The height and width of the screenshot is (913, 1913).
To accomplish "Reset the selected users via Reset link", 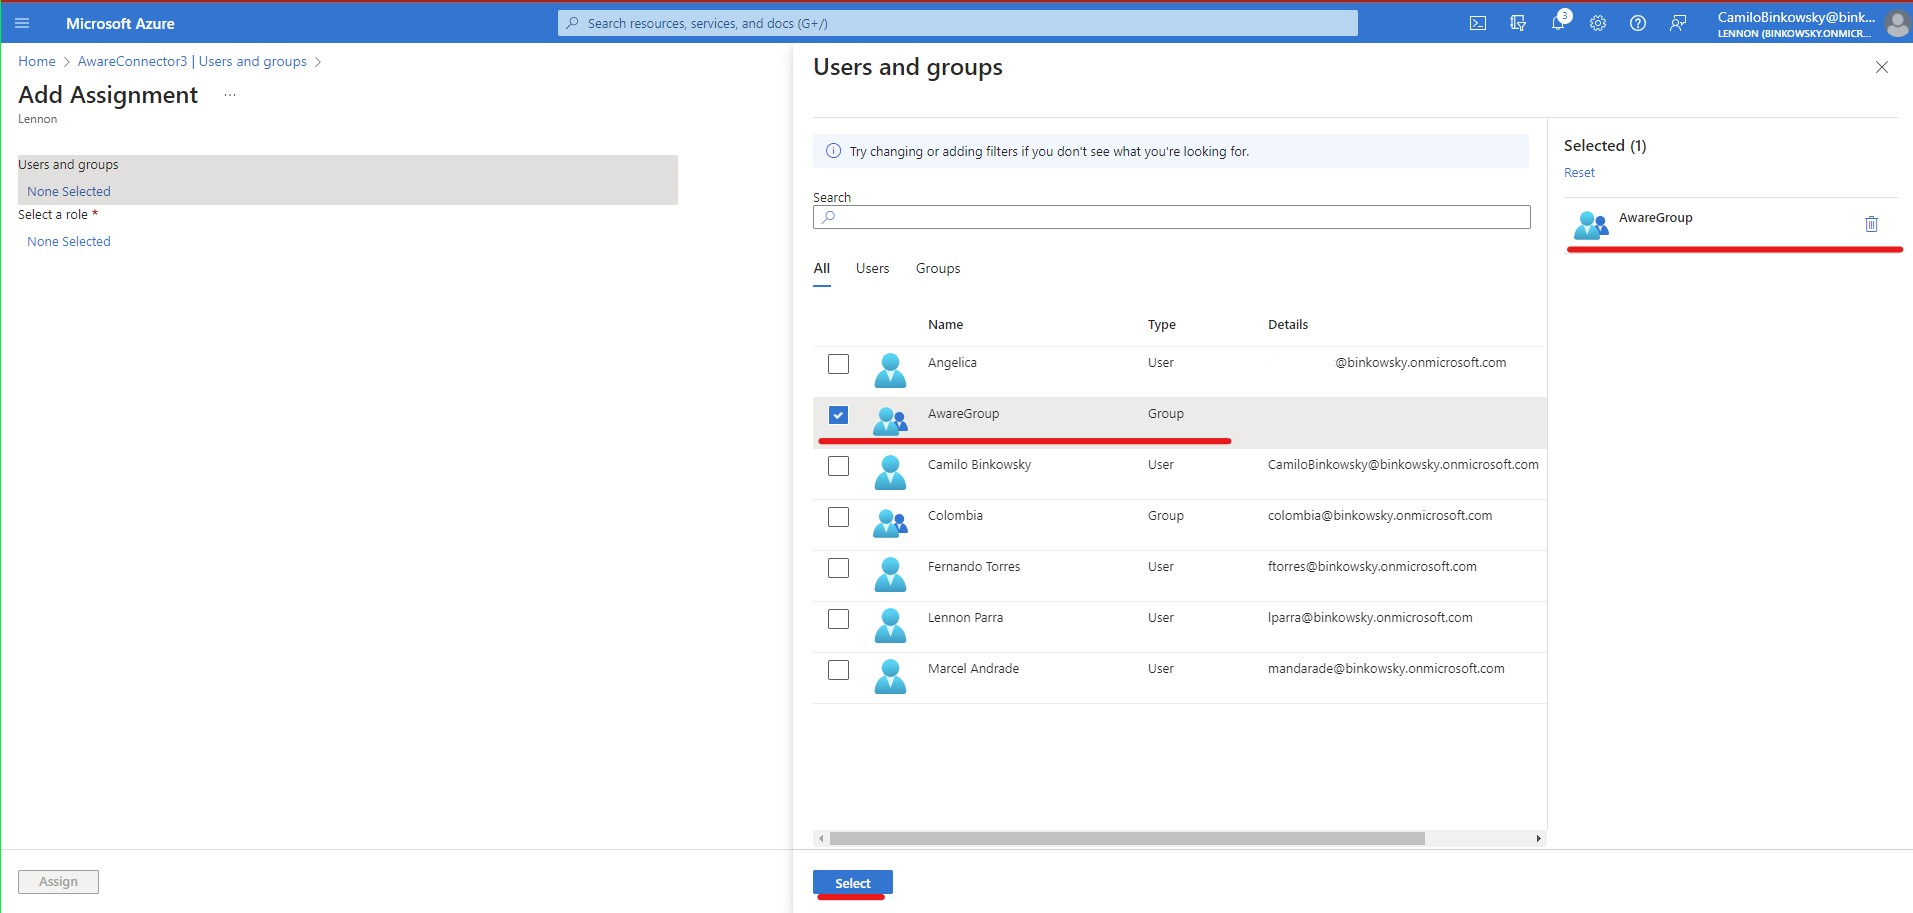I will (1578, 172).
